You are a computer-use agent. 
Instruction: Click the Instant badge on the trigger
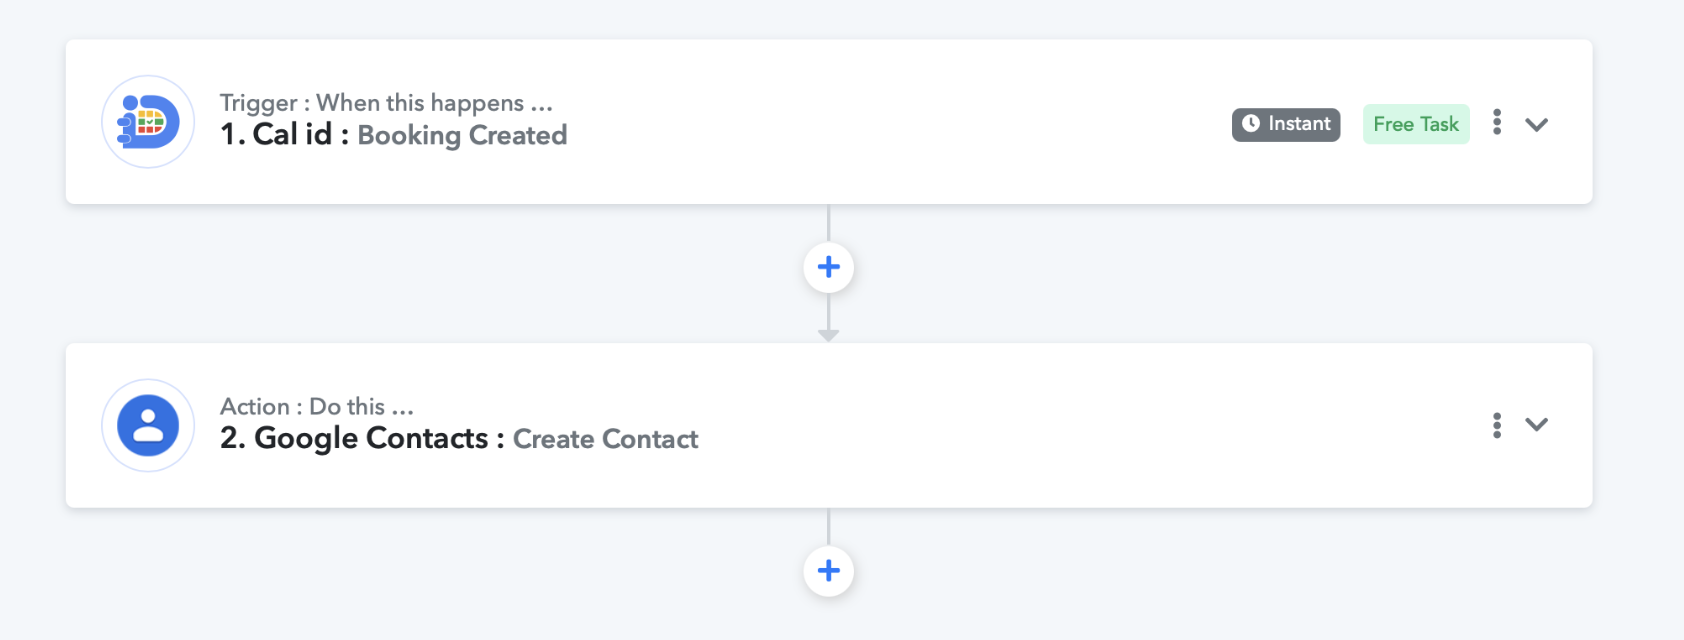[1285, 123]
